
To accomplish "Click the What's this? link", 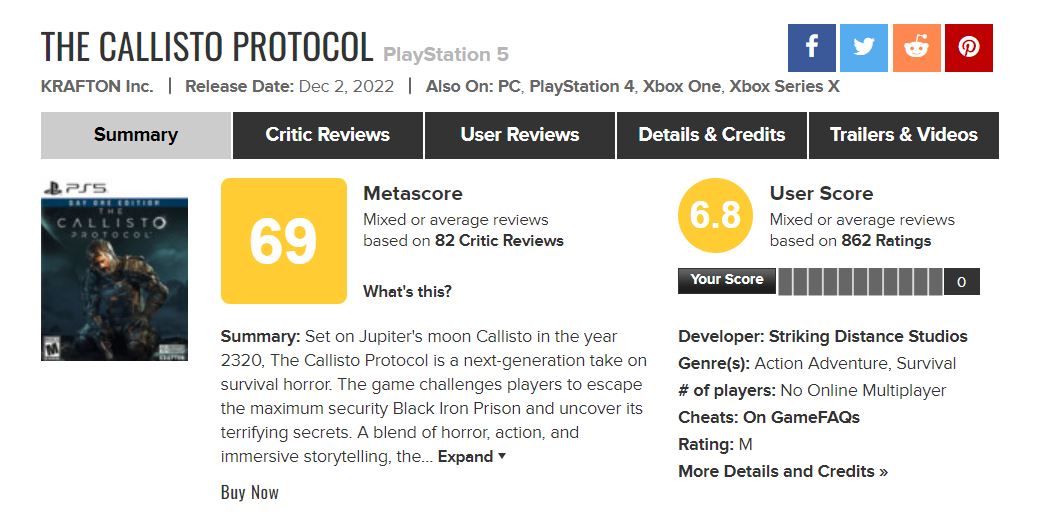I will click(x=407, y=292).
